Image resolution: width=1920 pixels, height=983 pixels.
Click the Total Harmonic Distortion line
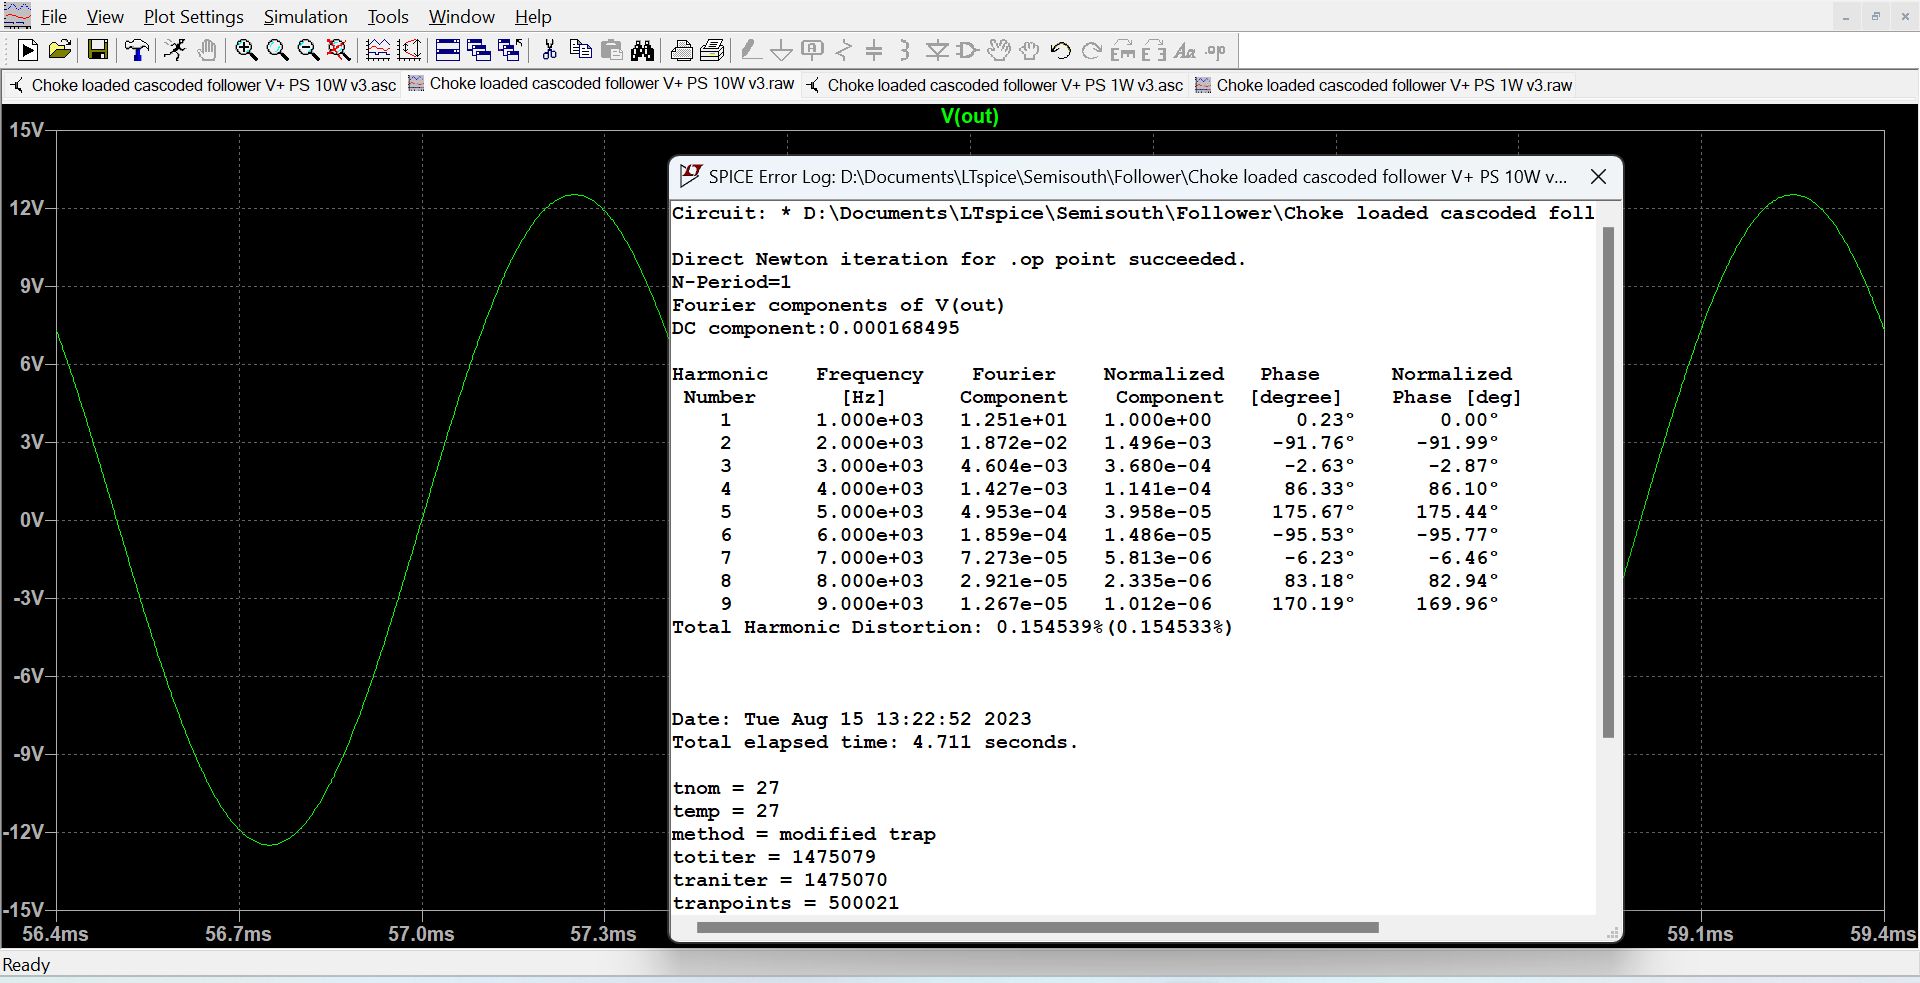pyautogui.click(x=952, y=627)
